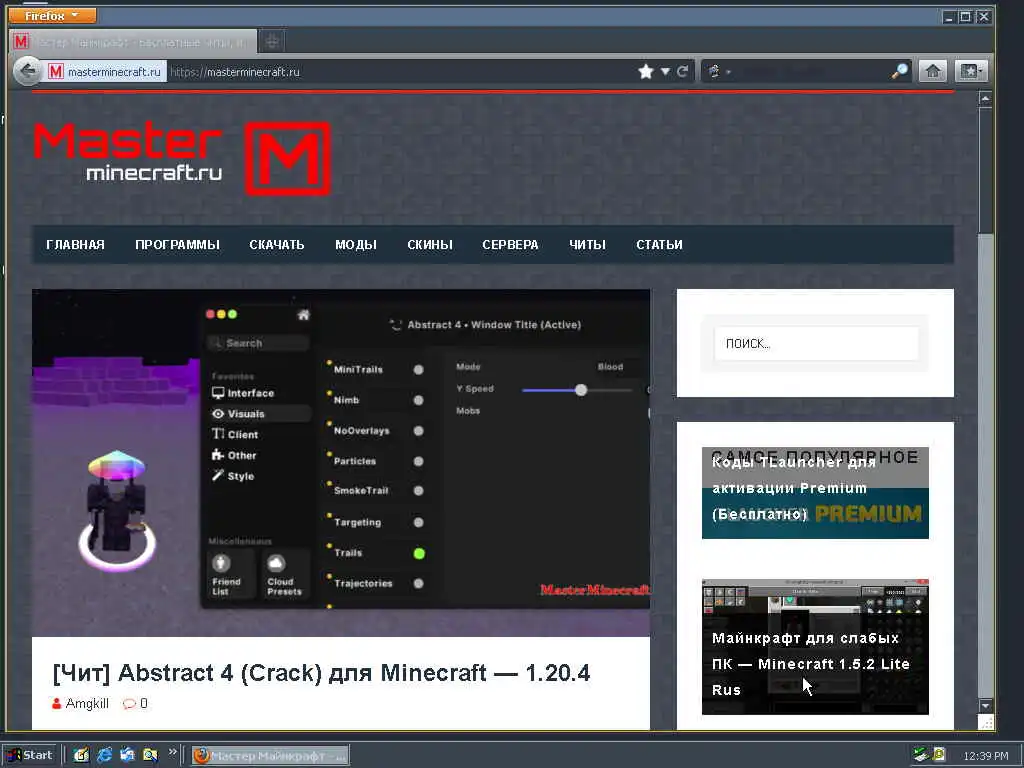The width and height of the screenshot is (1024, 768).
Task: Click the vertical scrollbar thumb
Action: (x=985, y=170)
